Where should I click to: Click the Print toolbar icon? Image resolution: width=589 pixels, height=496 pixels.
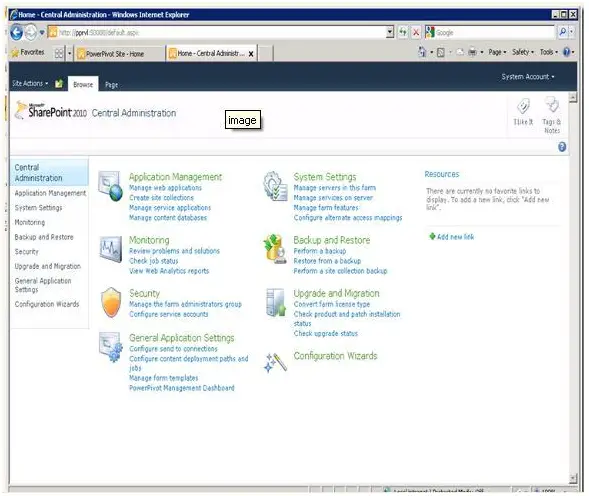click(x=472, y=52)
